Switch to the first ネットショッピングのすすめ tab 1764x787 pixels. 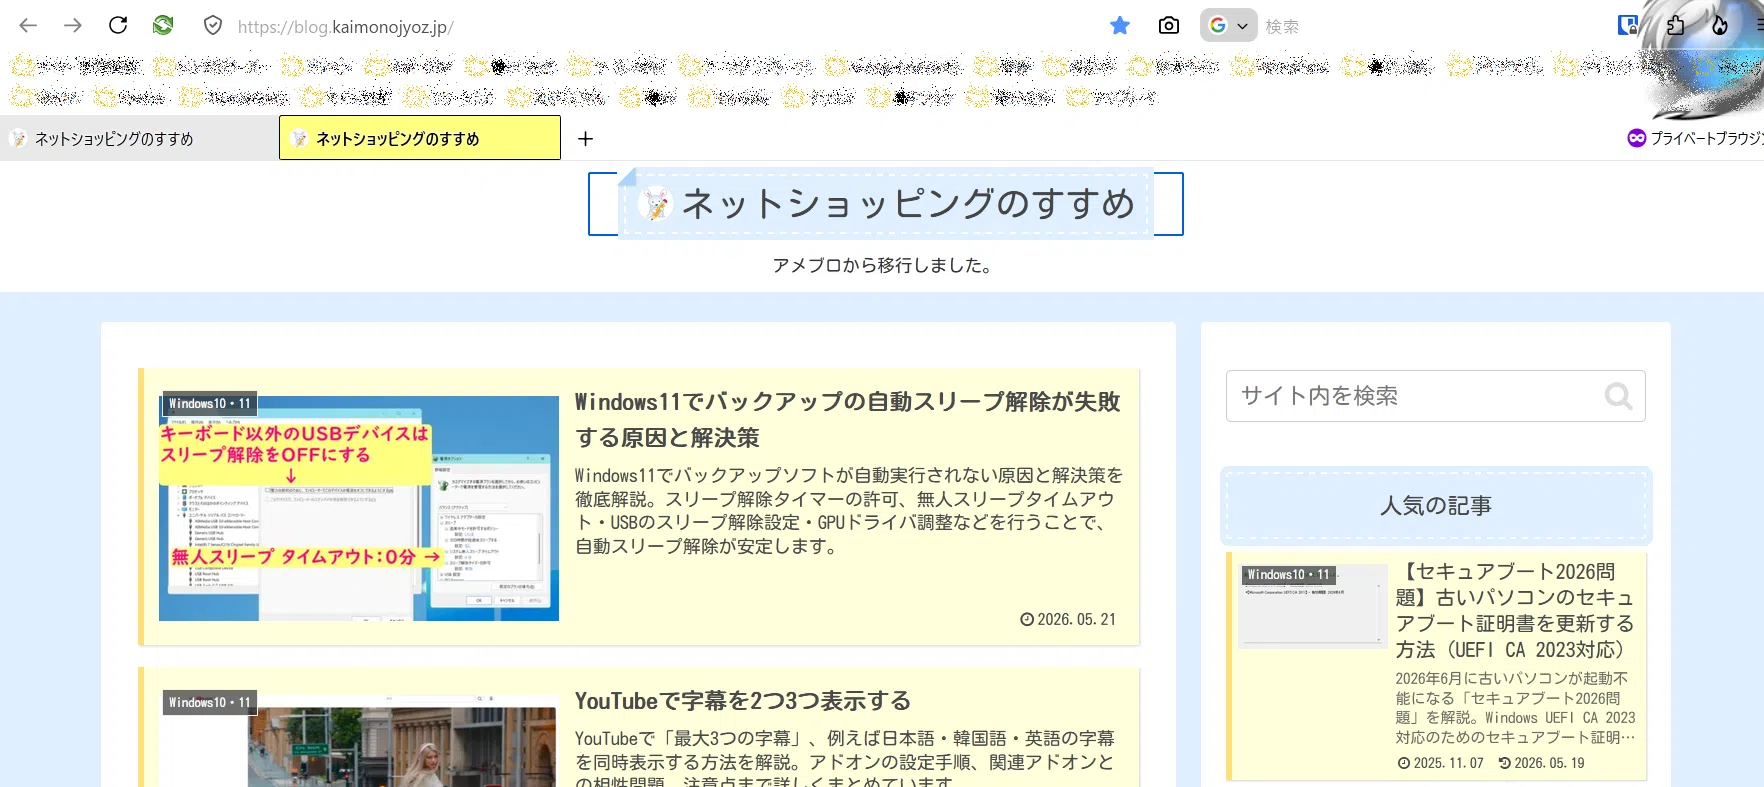(139, 138)
